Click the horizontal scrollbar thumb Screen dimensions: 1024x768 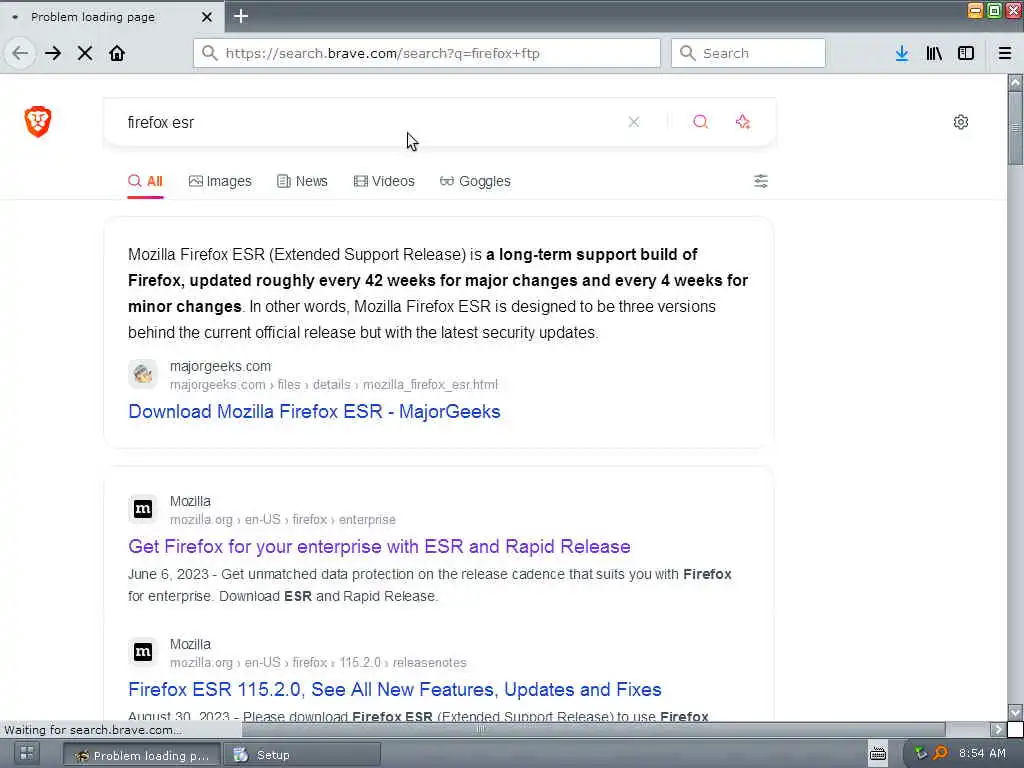pos(481,729)
